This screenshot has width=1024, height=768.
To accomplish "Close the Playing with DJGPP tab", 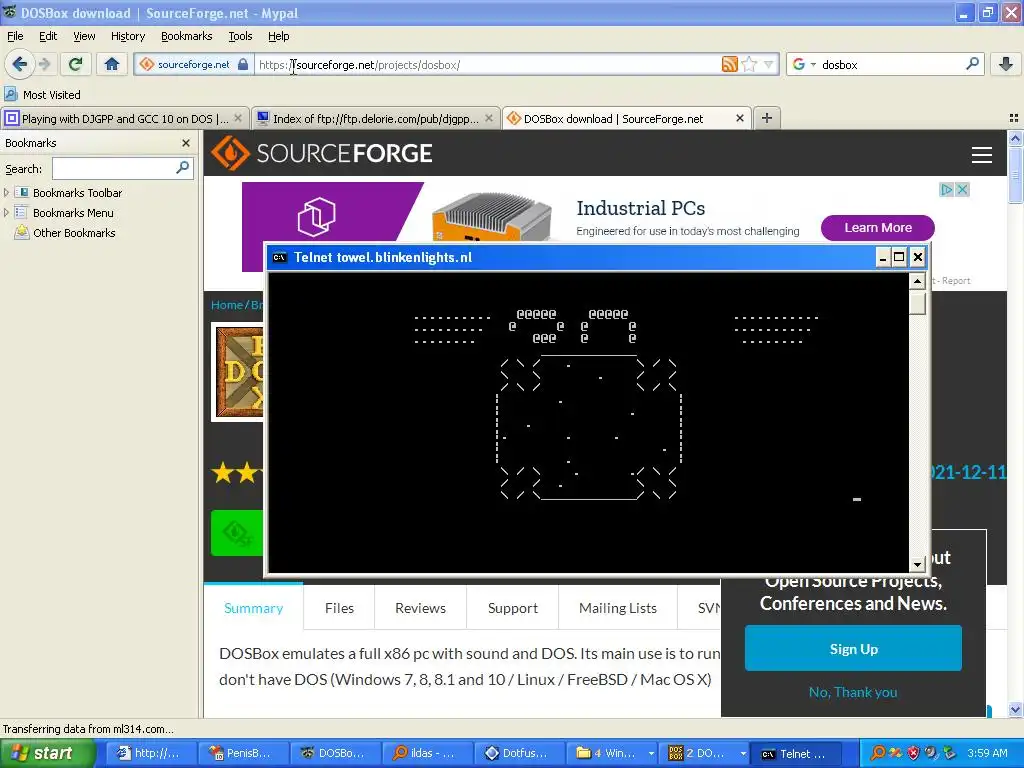I will [238, 118].
